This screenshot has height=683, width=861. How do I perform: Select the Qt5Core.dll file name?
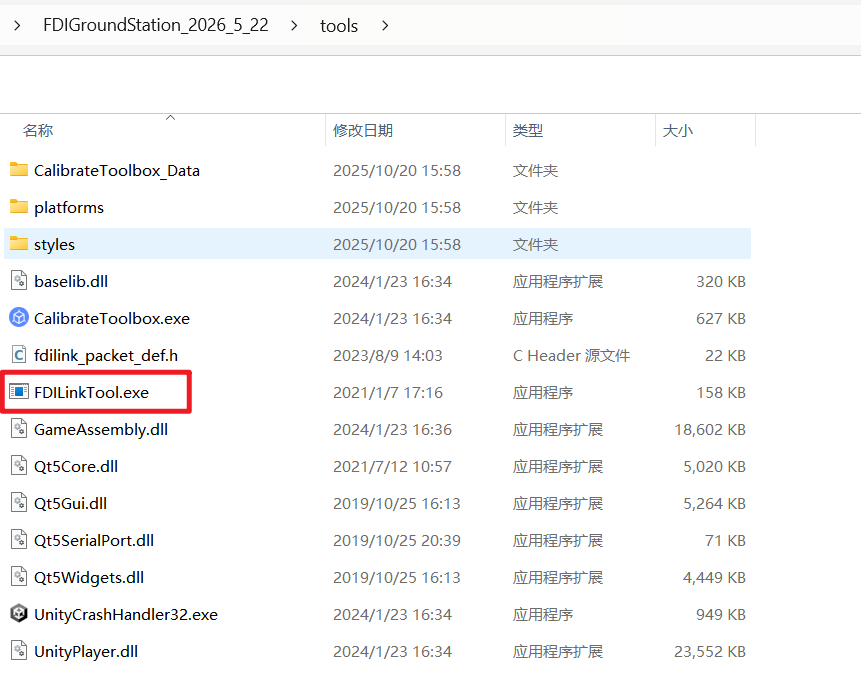click(76, 467)
